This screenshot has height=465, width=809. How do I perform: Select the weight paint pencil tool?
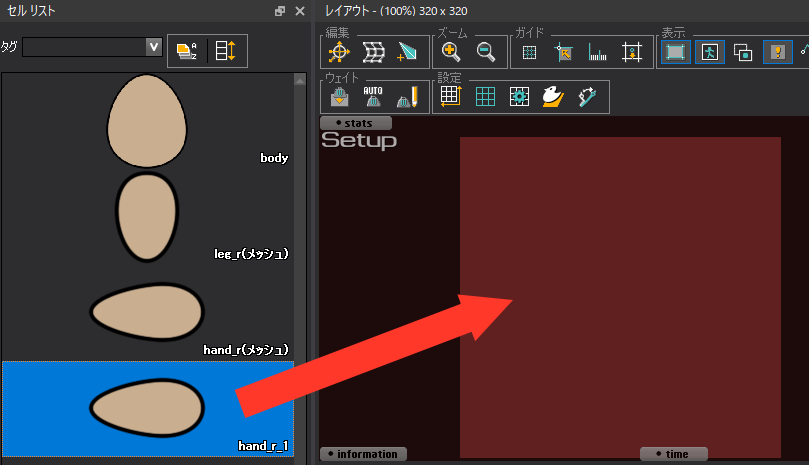coord(407,97)
